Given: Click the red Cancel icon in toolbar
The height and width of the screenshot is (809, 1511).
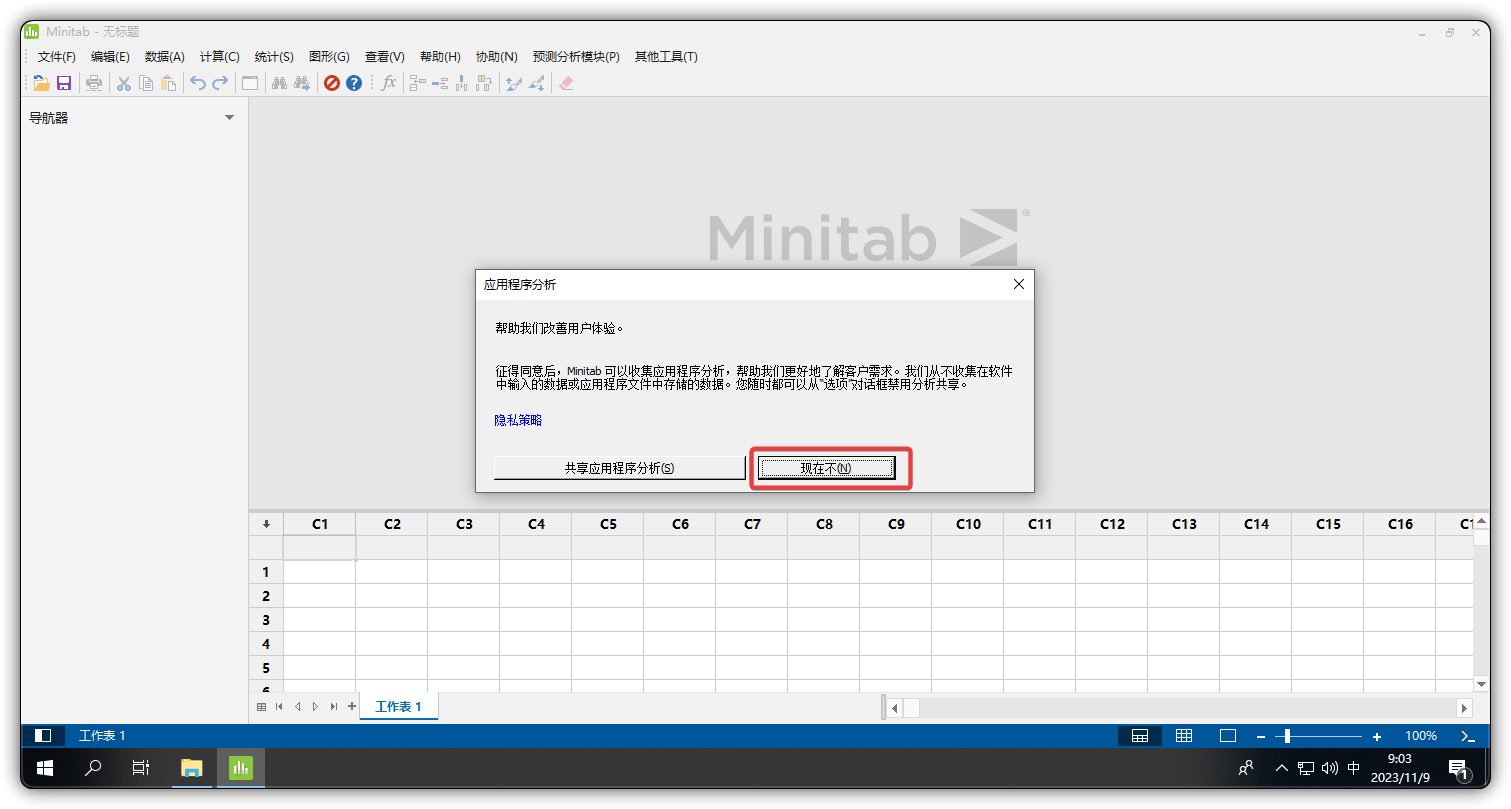Looking at the screenshot, I should tap(332, 83).
